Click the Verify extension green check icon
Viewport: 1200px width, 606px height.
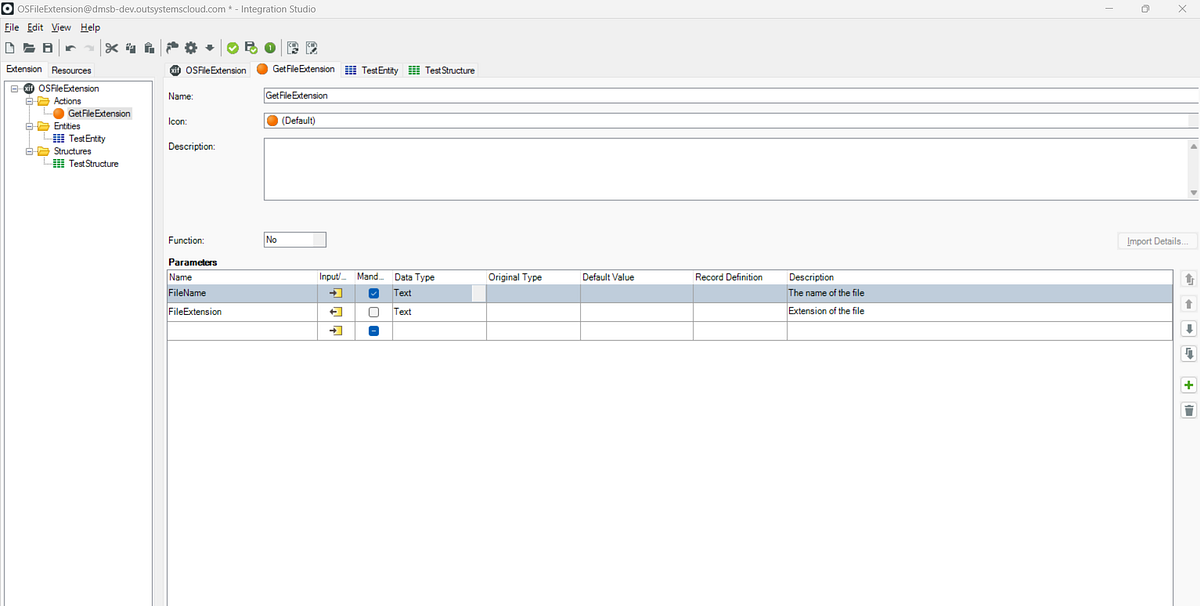point(232,47)
